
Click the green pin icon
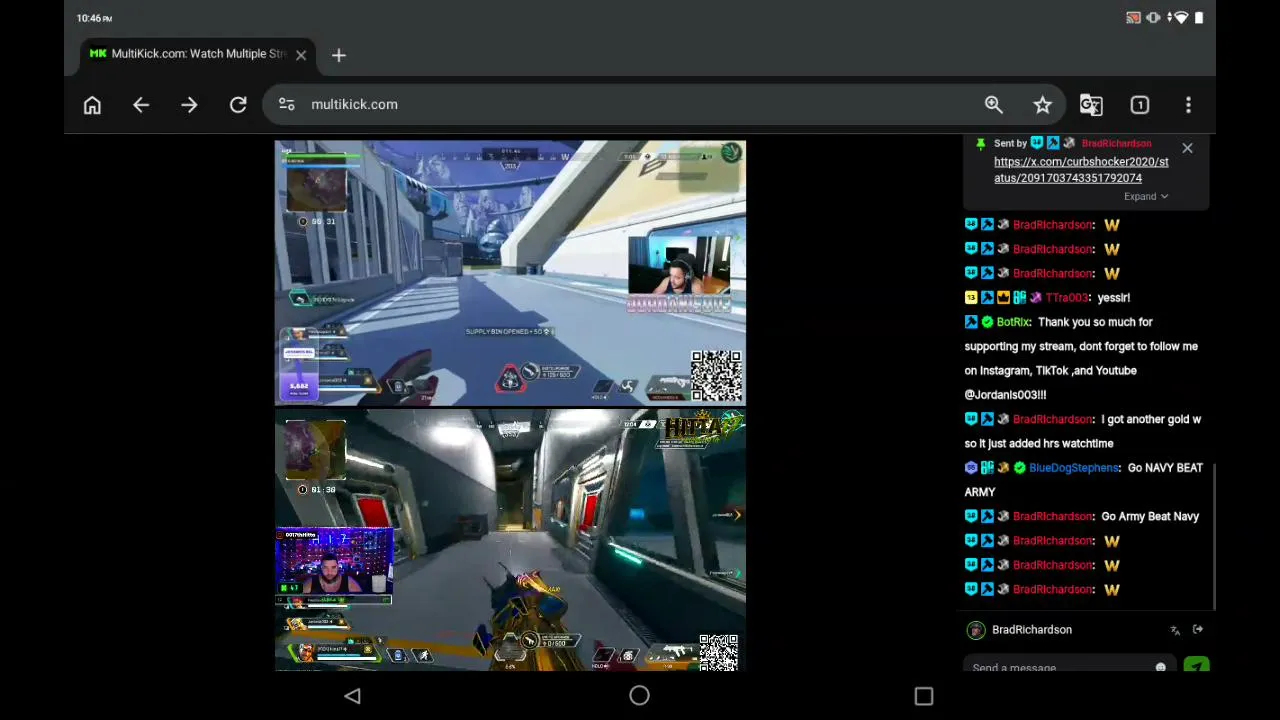[980, 144]
